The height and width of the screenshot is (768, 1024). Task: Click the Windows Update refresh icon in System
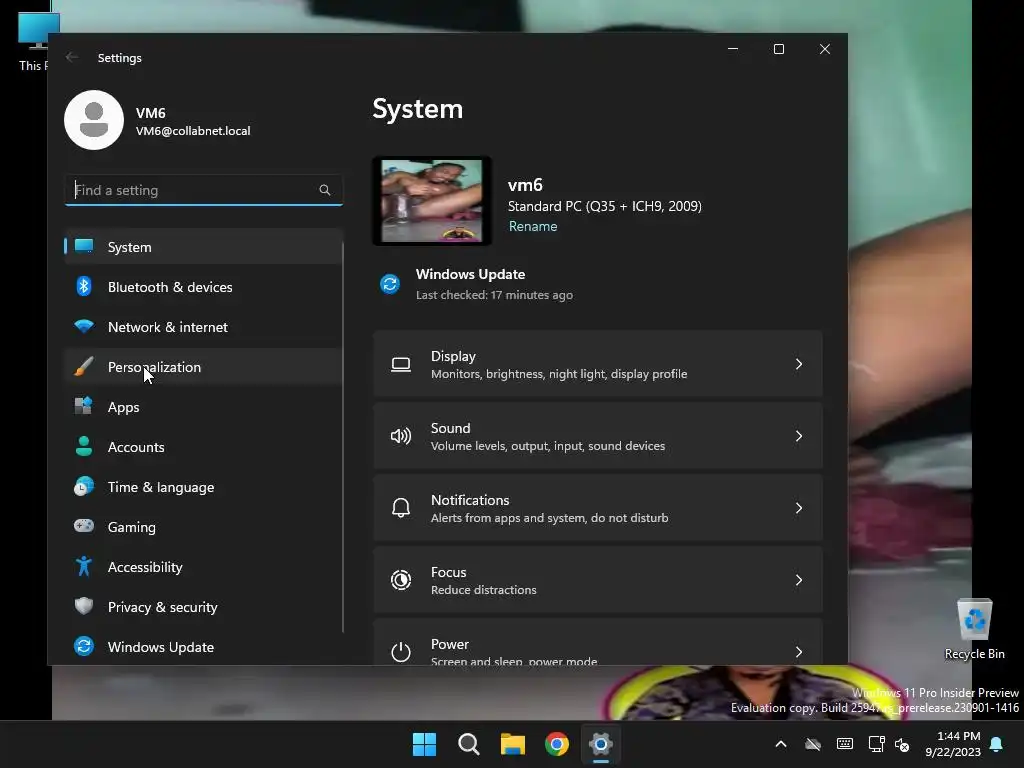(390, 284)
